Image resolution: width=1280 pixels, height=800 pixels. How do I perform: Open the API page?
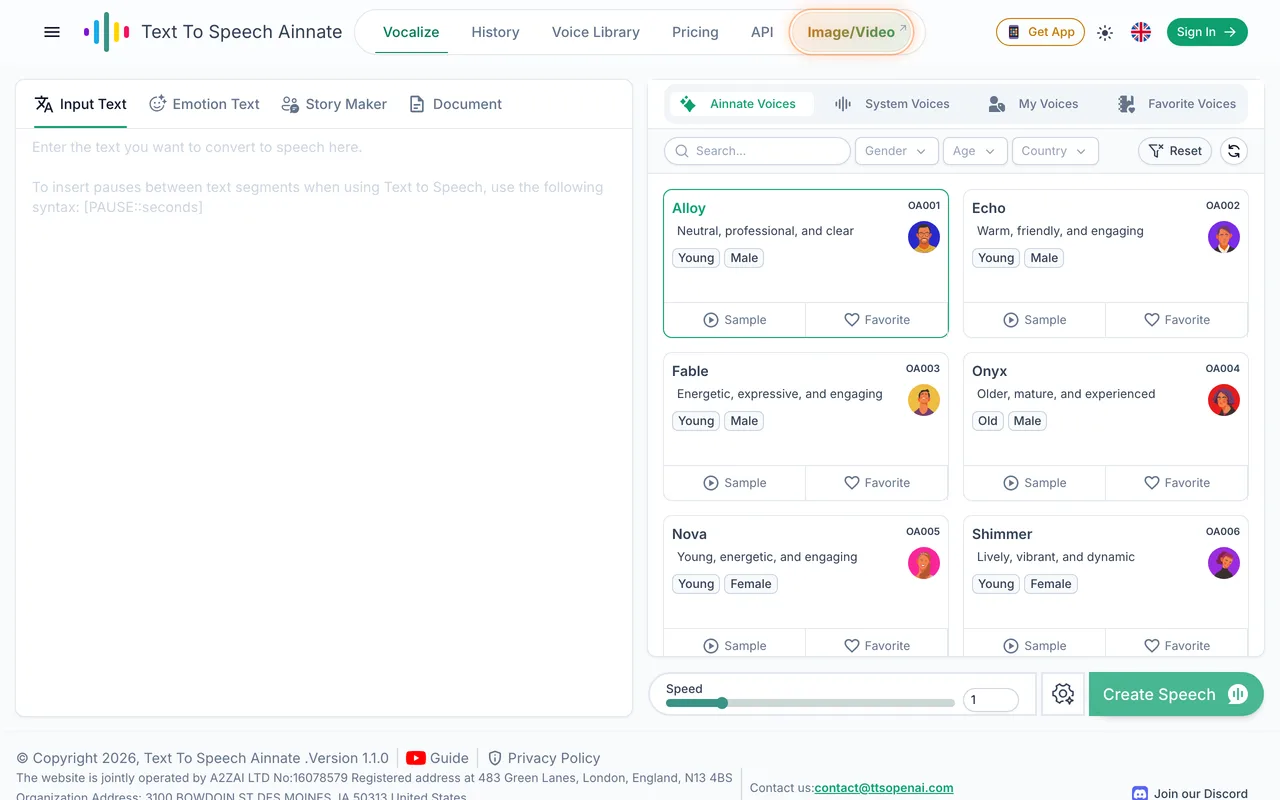click(x=762, y=32)
